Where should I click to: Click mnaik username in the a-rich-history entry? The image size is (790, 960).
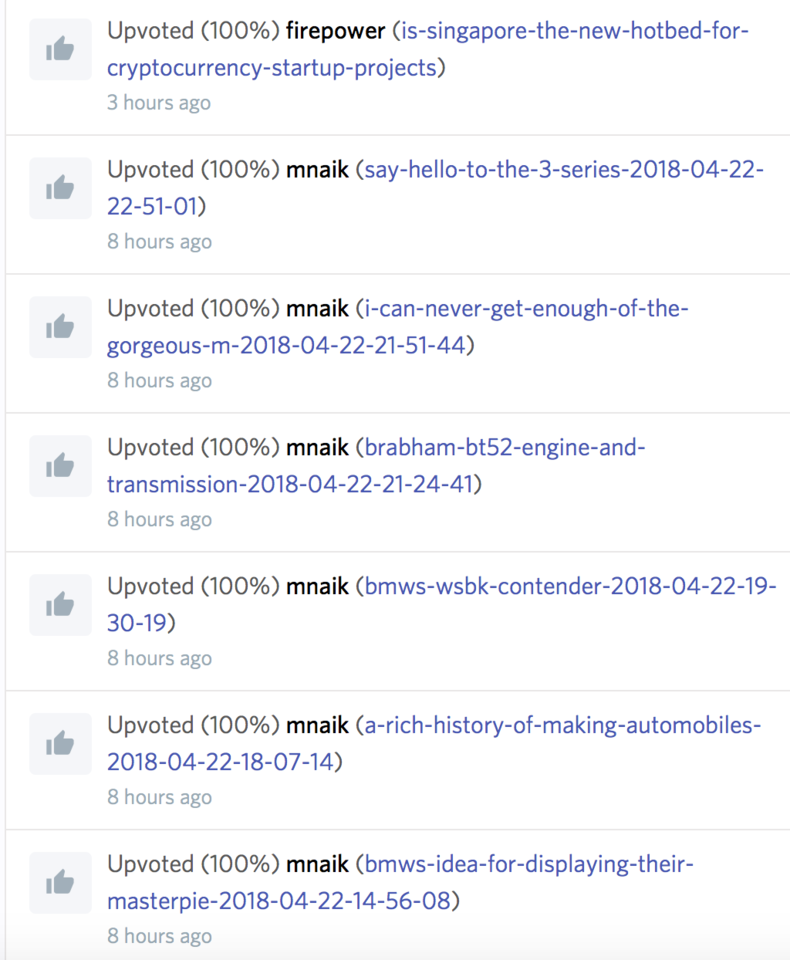pos(317,725)
